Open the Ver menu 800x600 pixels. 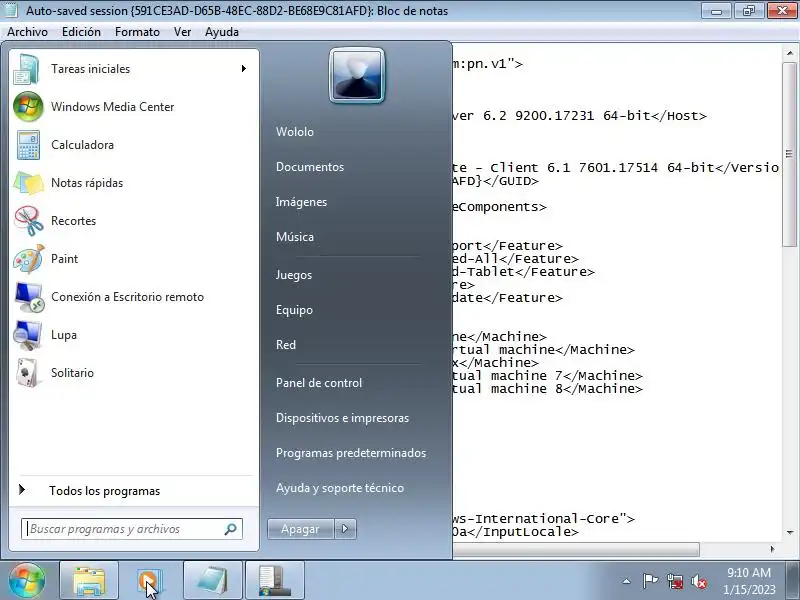pyautogui.click(x=182, y=32)
